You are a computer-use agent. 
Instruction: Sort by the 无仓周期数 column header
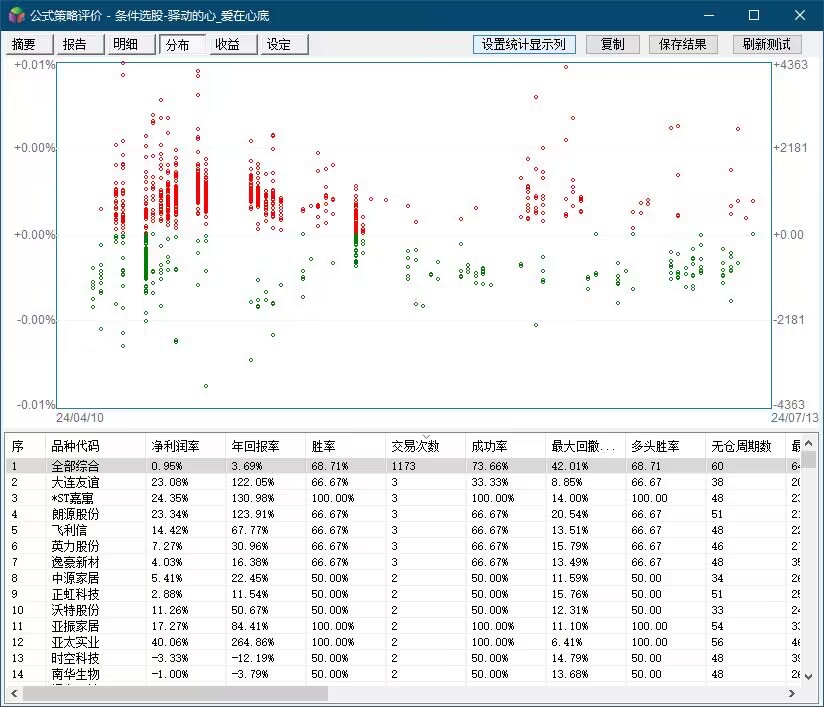click(745, 446)
